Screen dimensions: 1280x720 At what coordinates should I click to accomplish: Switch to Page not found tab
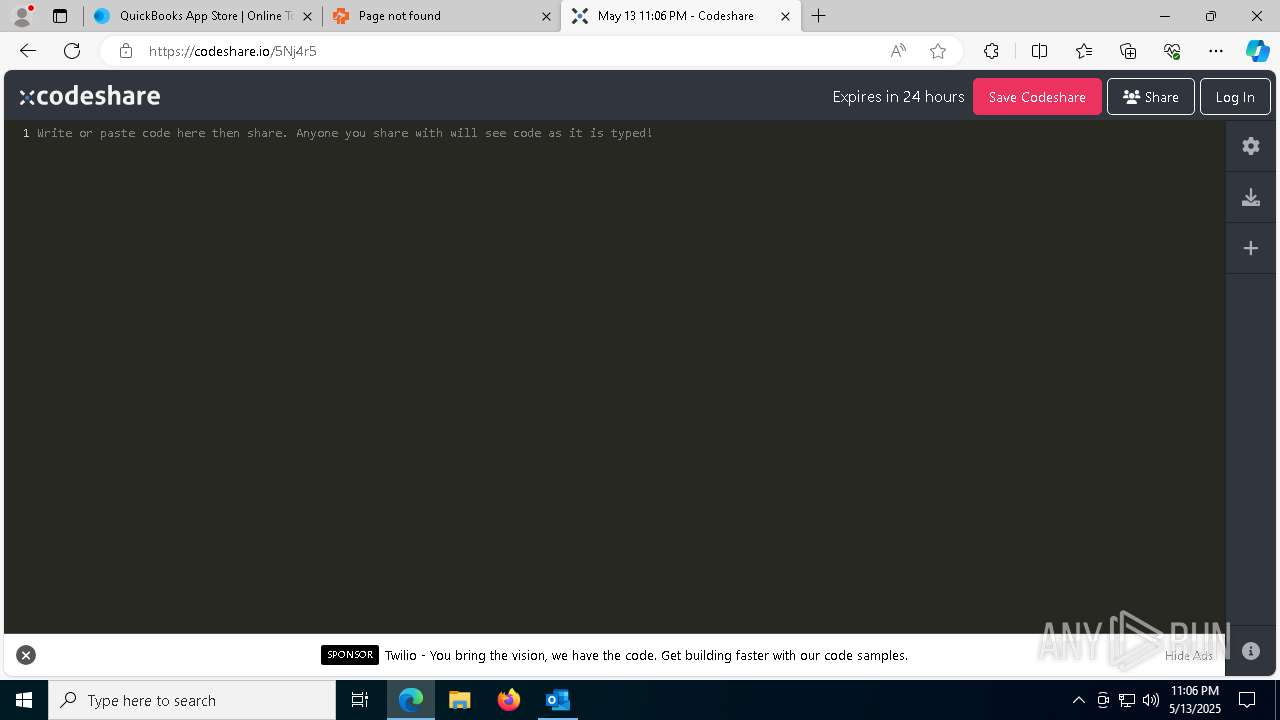click(440, 16)
